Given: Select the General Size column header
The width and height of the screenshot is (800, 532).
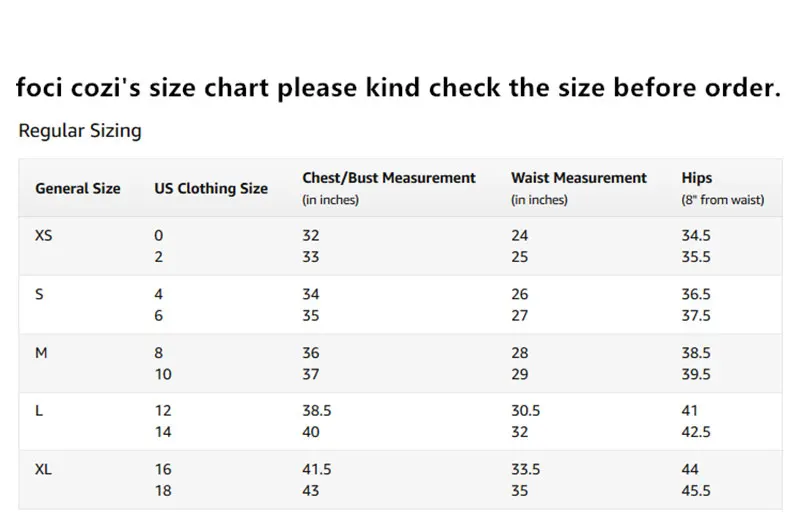Looking at the screenshot, I should 78,188.
